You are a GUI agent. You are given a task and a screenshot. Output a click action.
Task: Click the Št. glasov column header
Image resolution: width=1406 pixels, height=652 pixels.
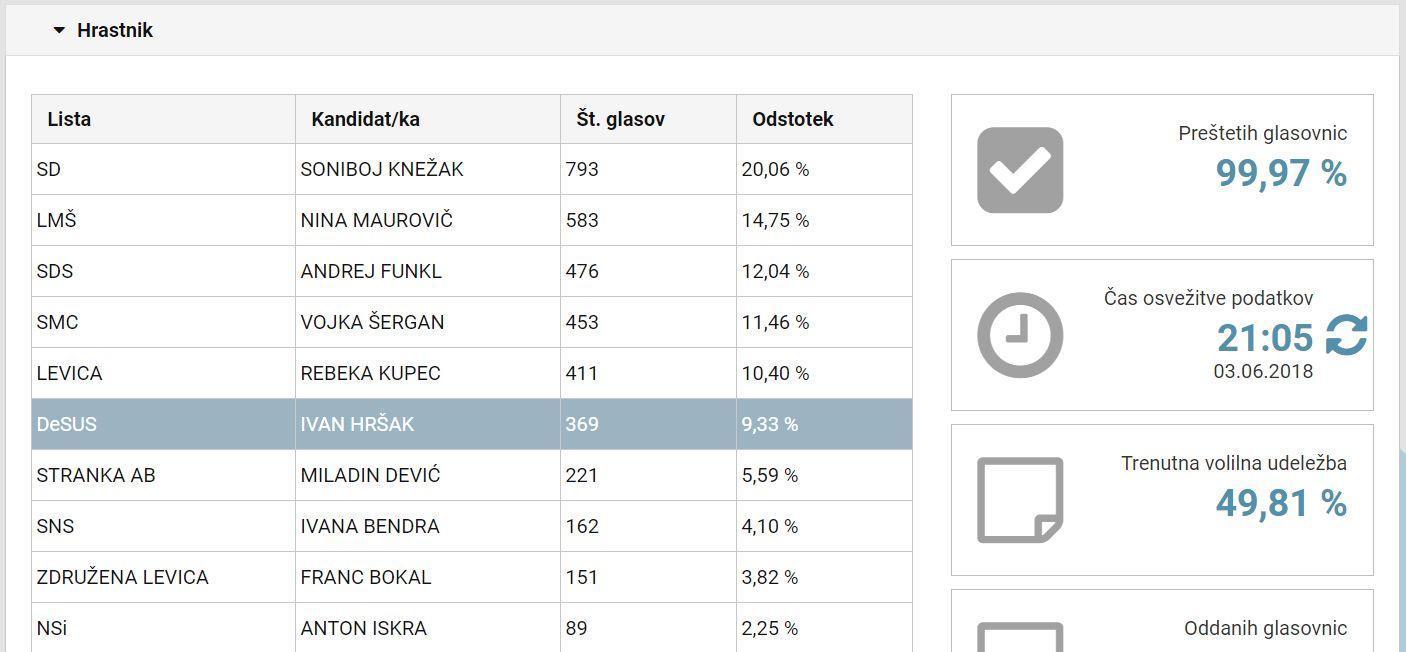(x=620, y=119)
